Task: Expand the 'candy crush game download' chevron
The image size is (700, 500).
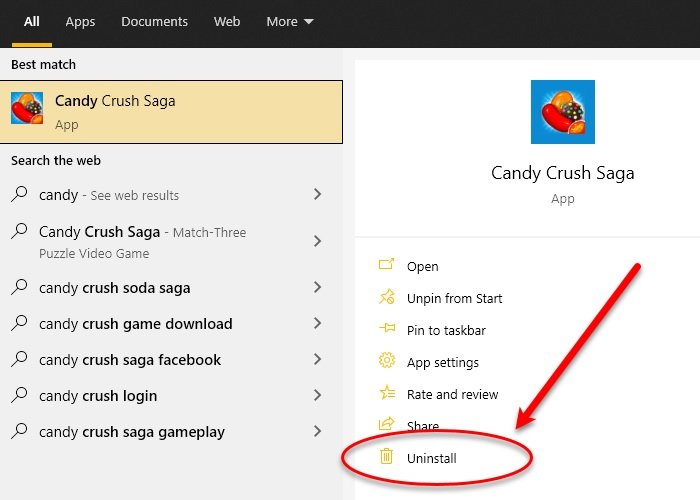Action: pos(317,323)
